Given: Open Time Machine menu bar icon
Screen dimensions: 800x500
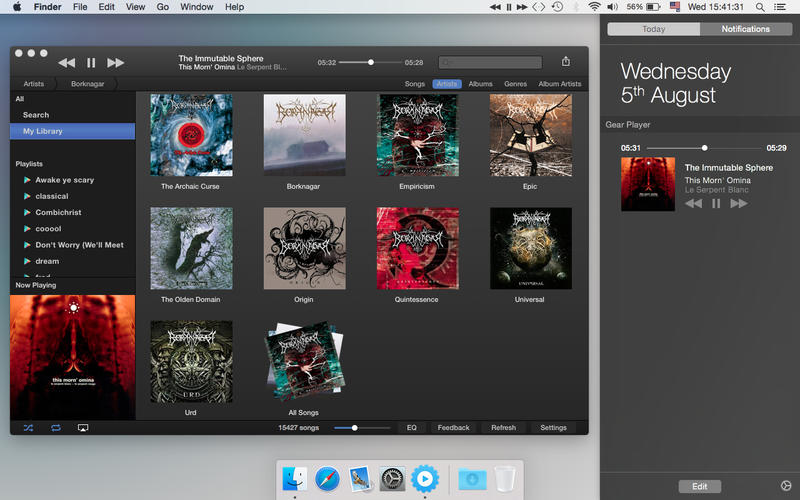Looking at the screenshot, I should (x=558, y=7).
